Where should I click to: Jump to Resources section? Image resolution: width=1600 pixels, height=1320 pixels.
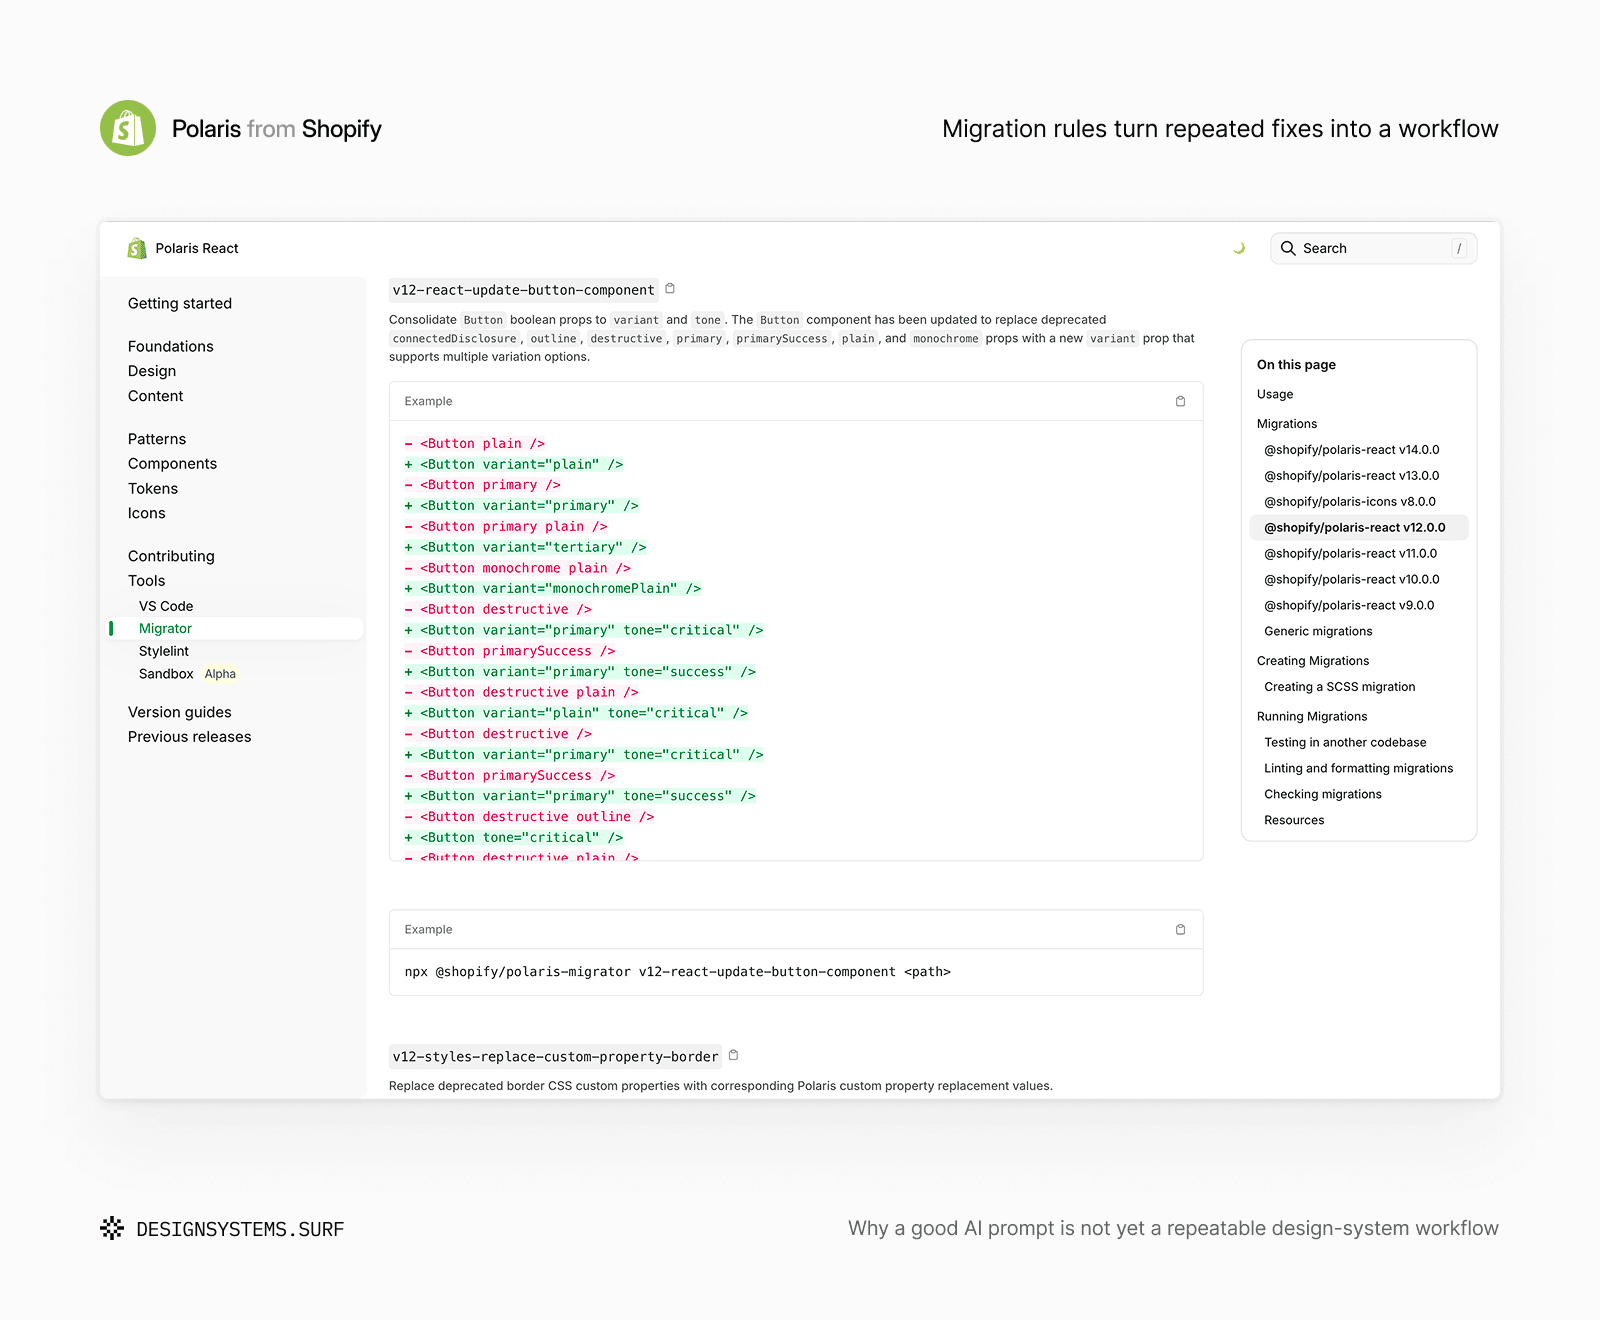1294,820
